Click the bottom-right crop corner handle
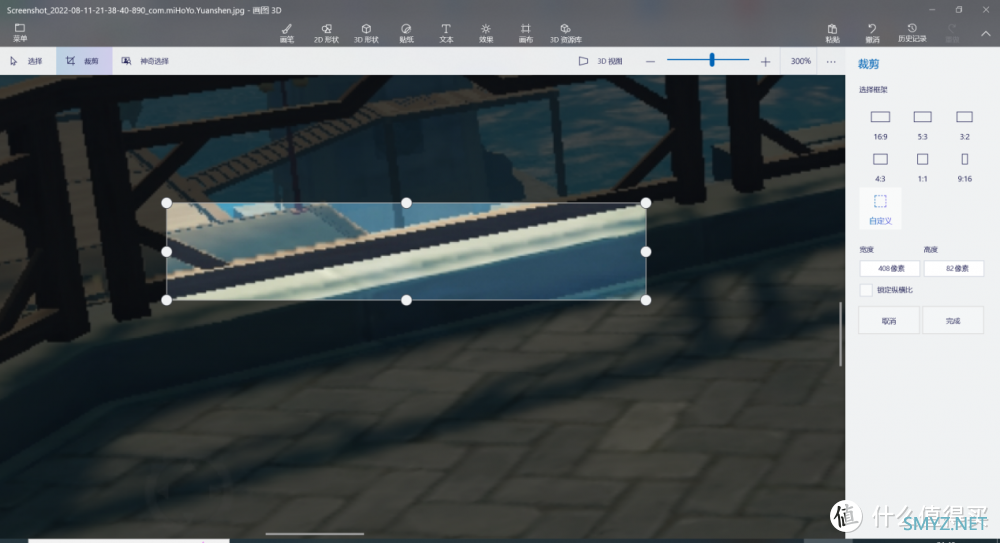The height and width of the screenshot is (543, 1000). click(x=646, y=300)
